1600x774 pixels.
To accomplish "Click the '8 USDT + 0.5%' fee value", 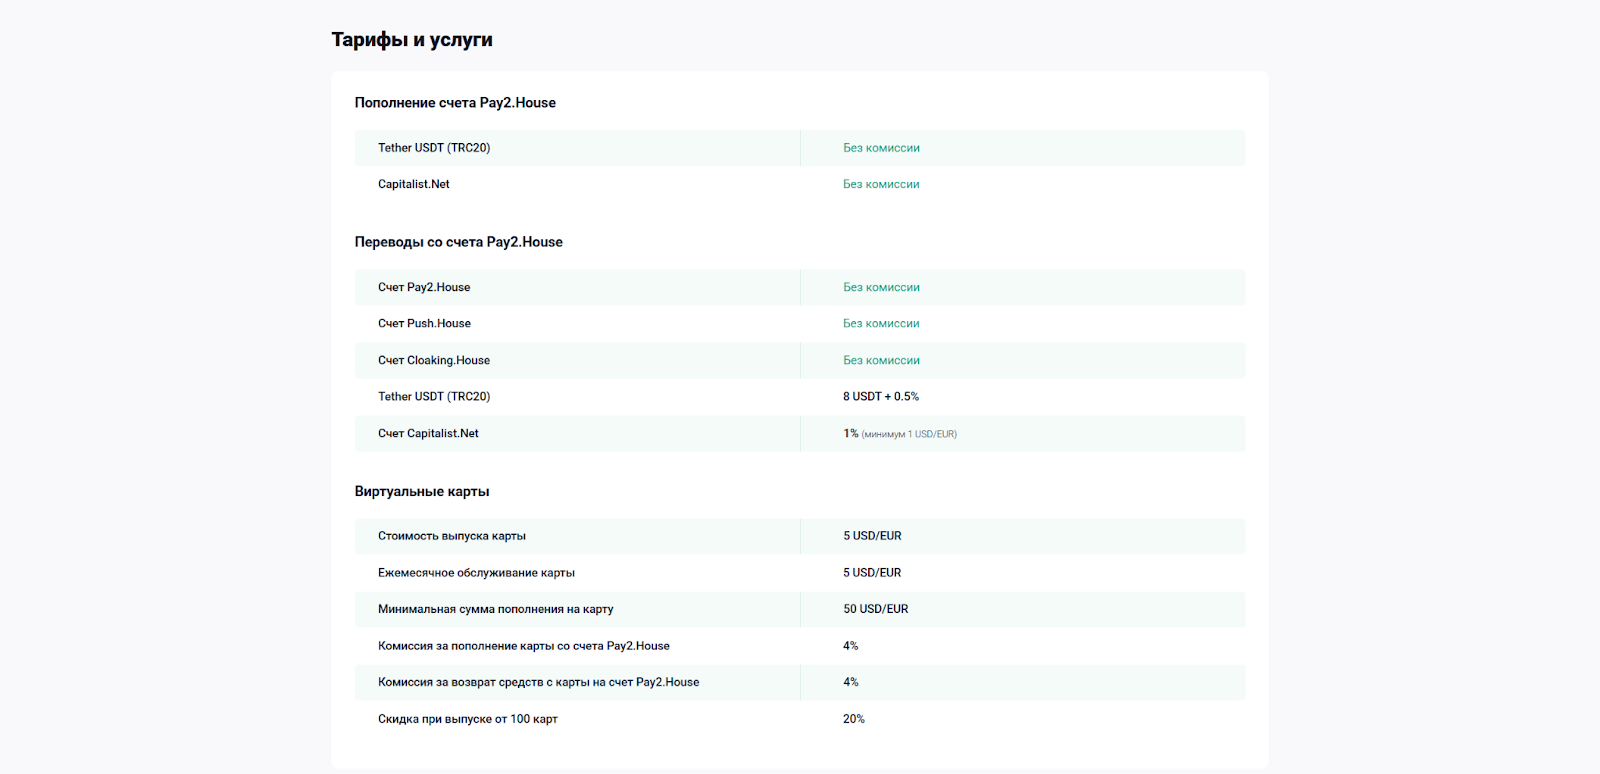I will coord(881,397).
